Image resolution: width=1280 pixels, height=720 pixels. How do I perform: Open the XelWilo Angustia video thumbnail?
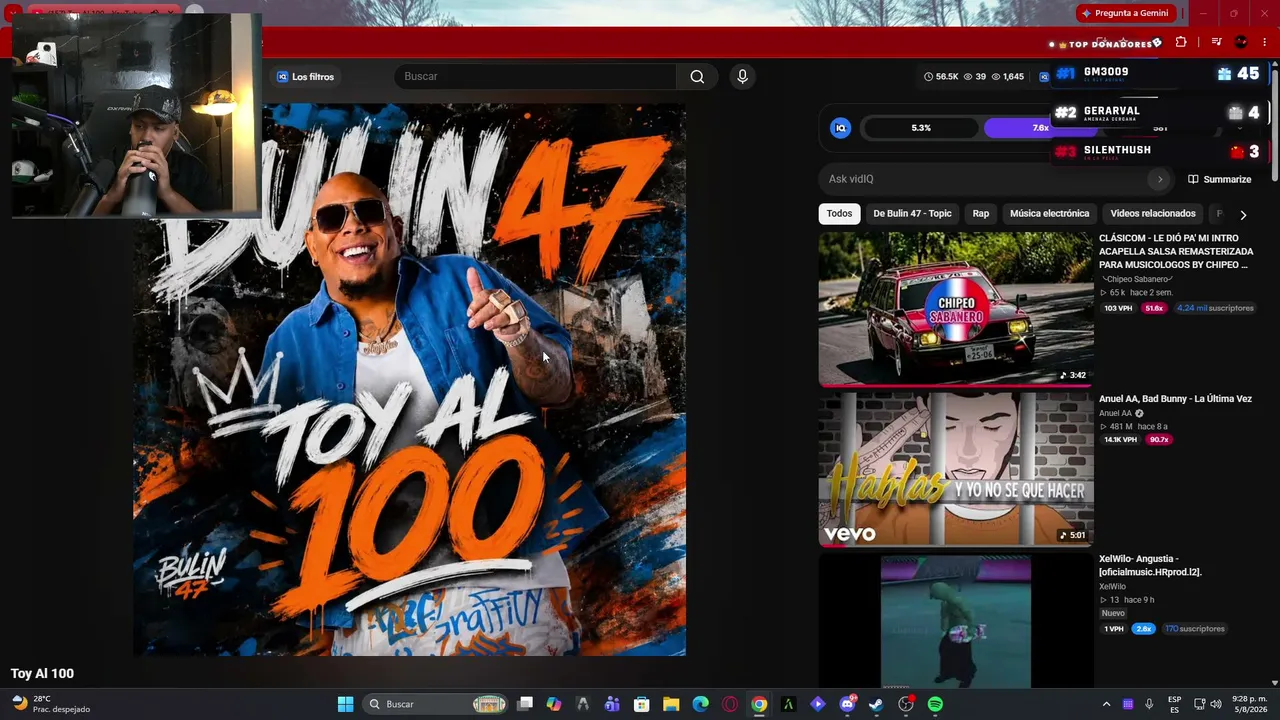(956, 622)
